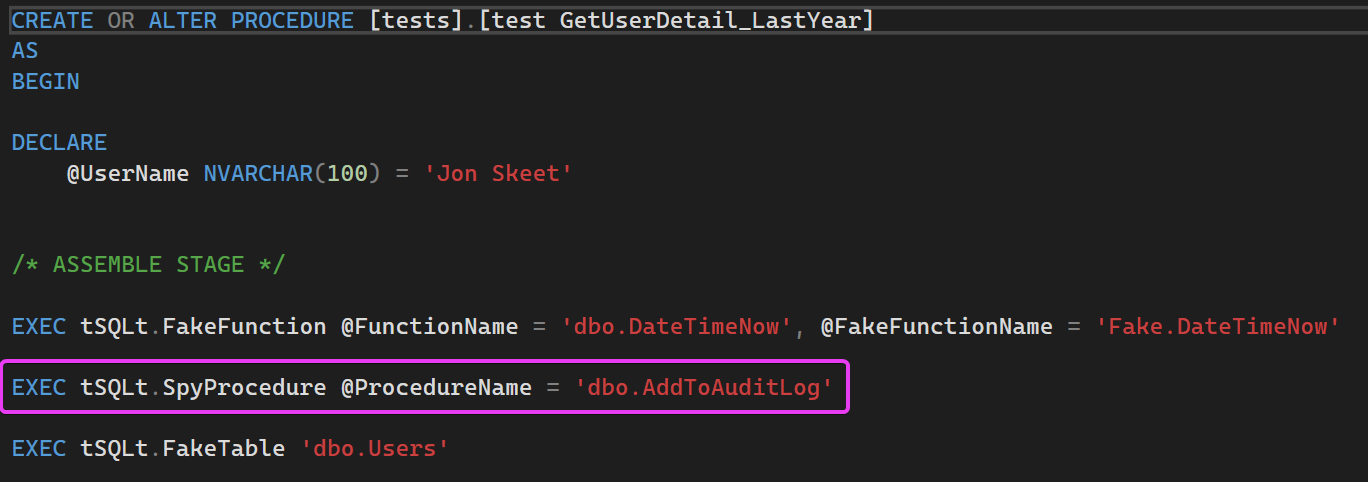The height and width of the screenshot is (482, 1368).
Task: Click the NVARCHAR data type
Action: pyautogui.click(x=258, y=173)
